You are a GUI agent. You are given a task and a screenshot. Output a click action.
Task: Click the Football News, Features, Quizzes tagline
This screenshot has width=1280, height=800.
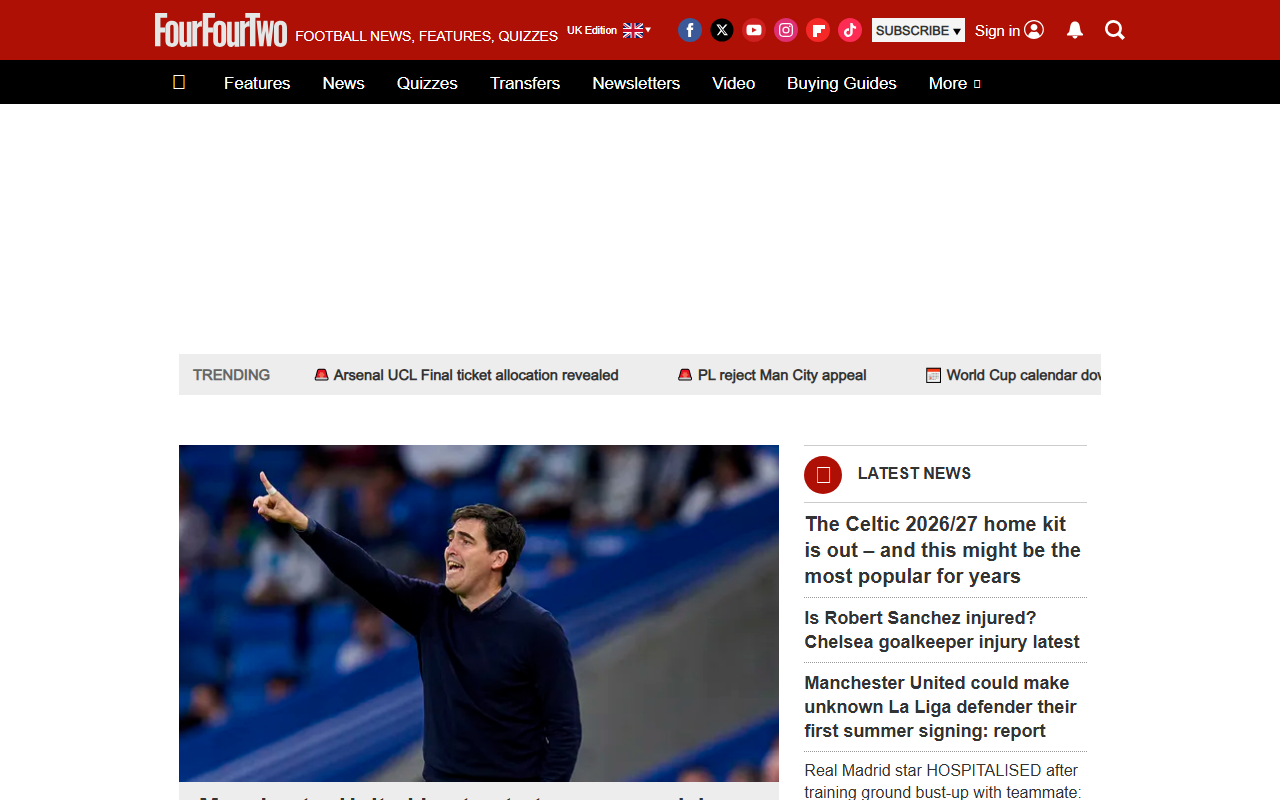click(427, 36)
